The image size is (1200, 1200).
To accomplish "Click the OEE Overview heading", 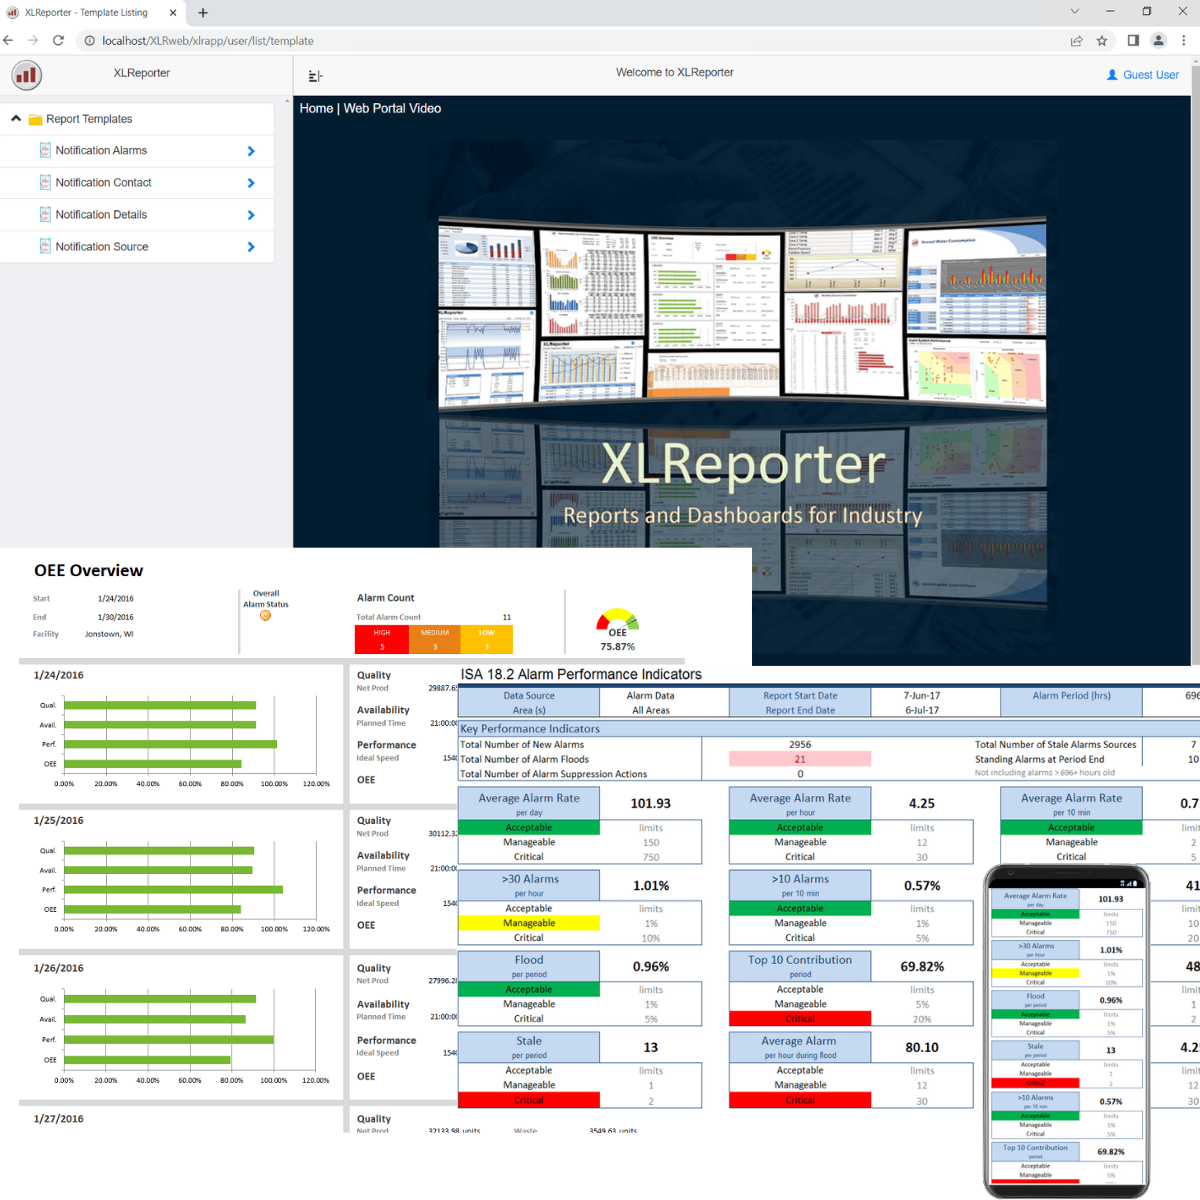I will click(89, 571).
